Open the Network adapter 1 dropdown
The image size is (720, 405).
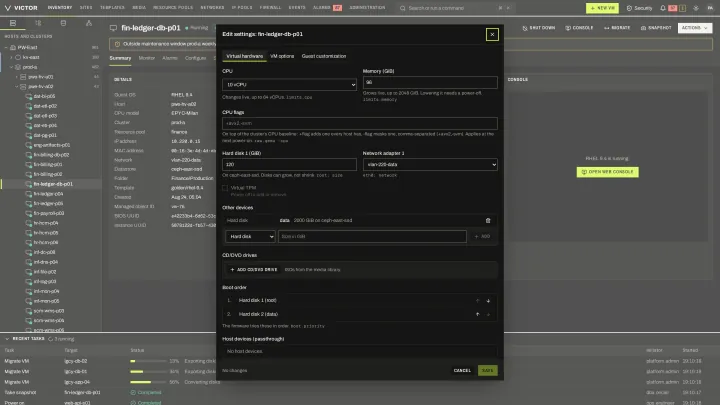[430, 164]
